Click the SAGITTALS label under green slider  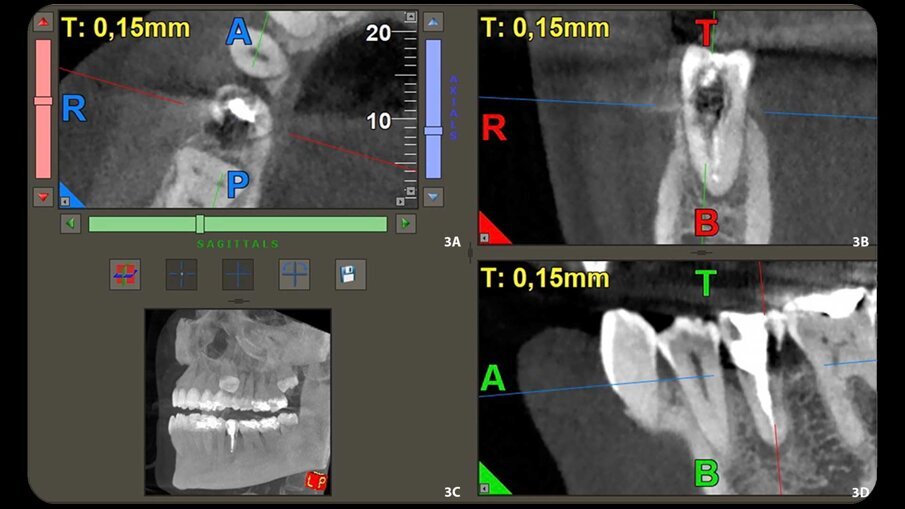coord(238,244)
